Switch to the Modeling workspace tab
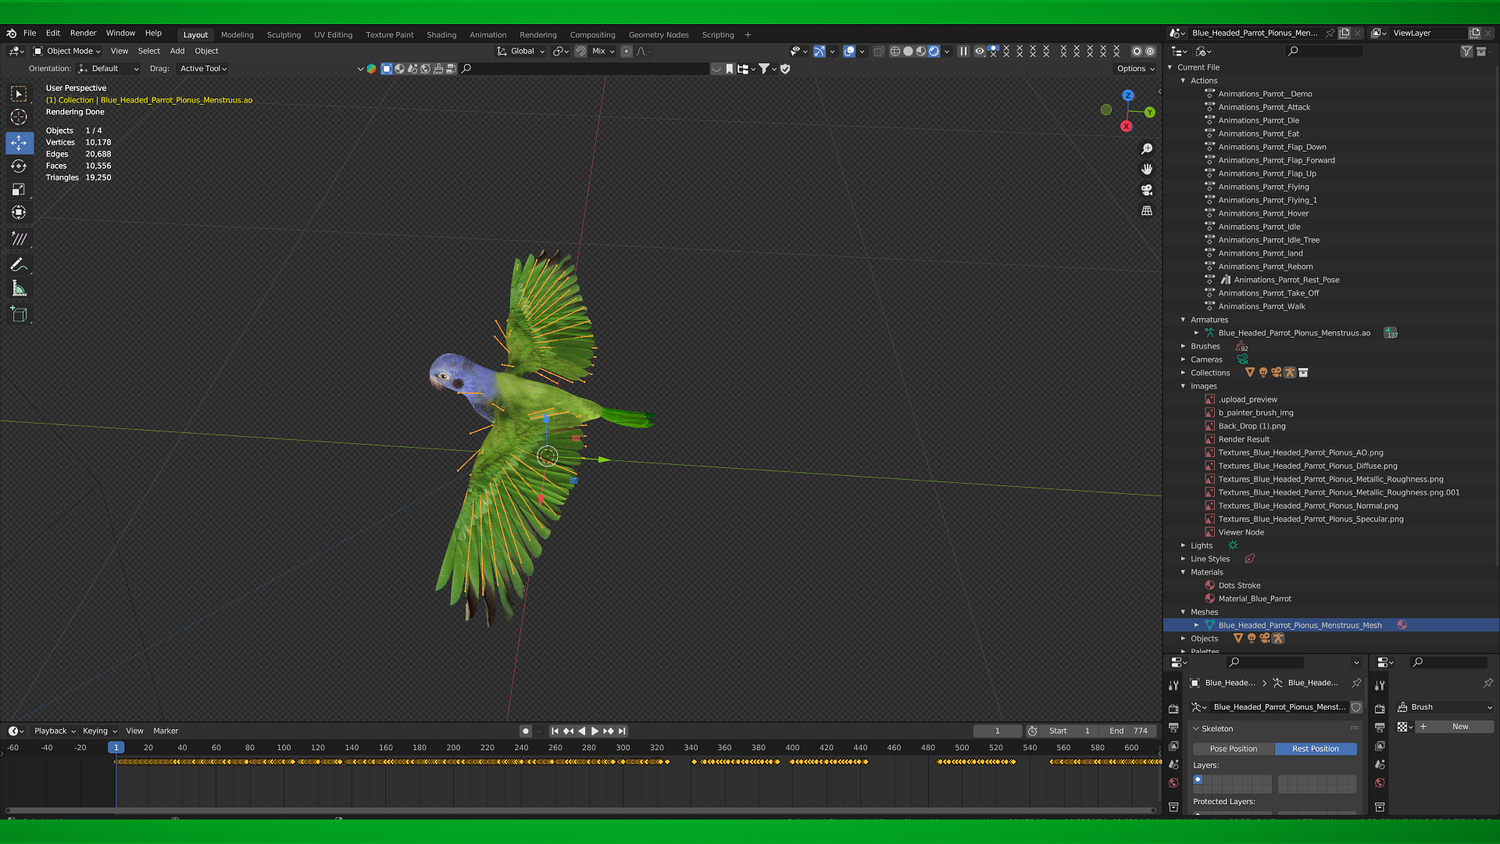This screenshot has height=844, width=1500. (x=237, y=35)
